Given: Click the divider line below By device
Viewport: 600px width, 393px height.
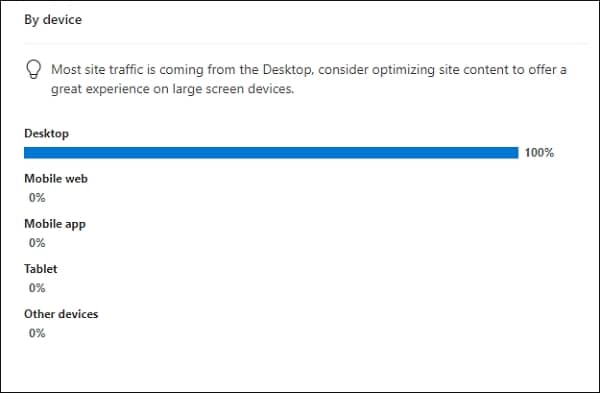Looking at the screenshot, I should [305, 44].
